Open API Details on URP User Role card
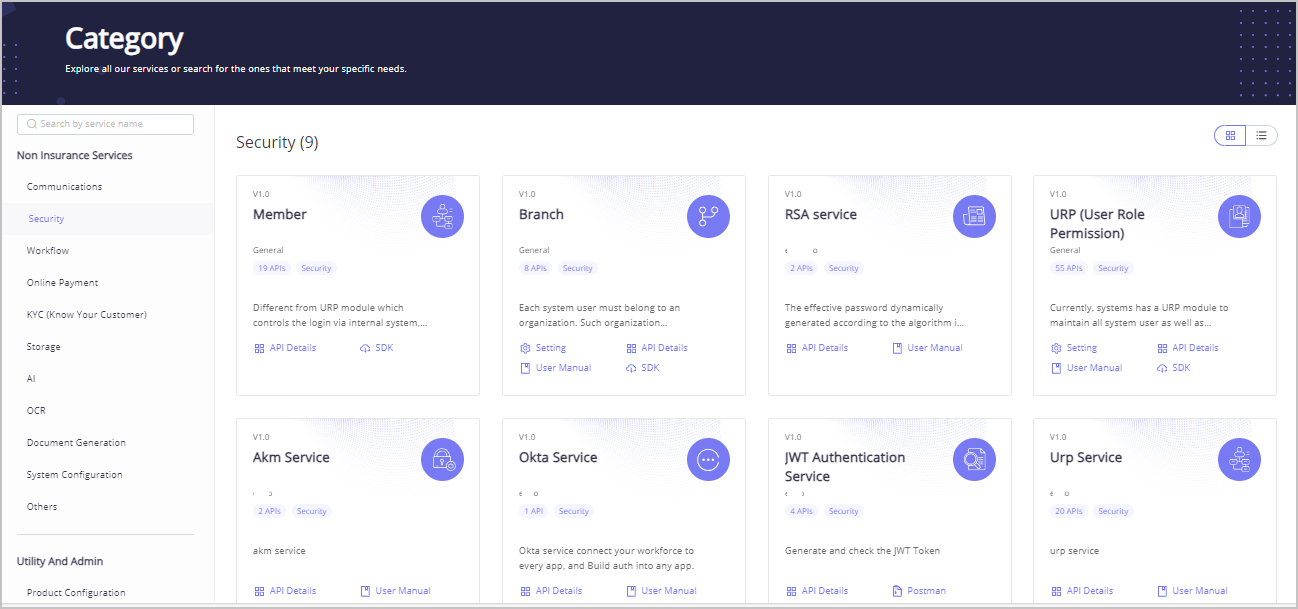The width and height of the screenshot is (1298, 609). (x=1188, y=348)
